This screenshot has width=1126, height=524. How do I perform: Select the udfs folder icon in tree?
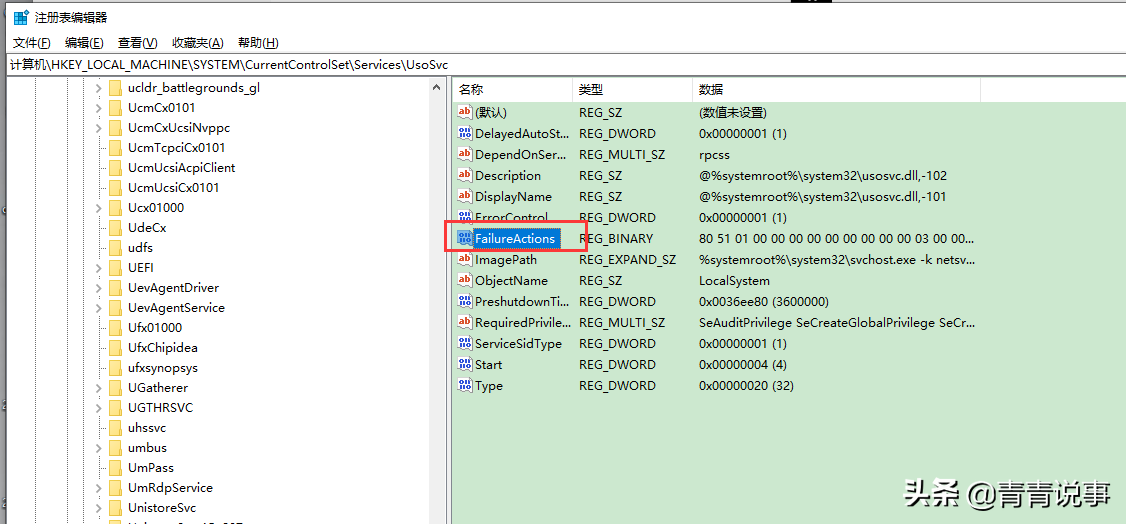pos(115,248)
